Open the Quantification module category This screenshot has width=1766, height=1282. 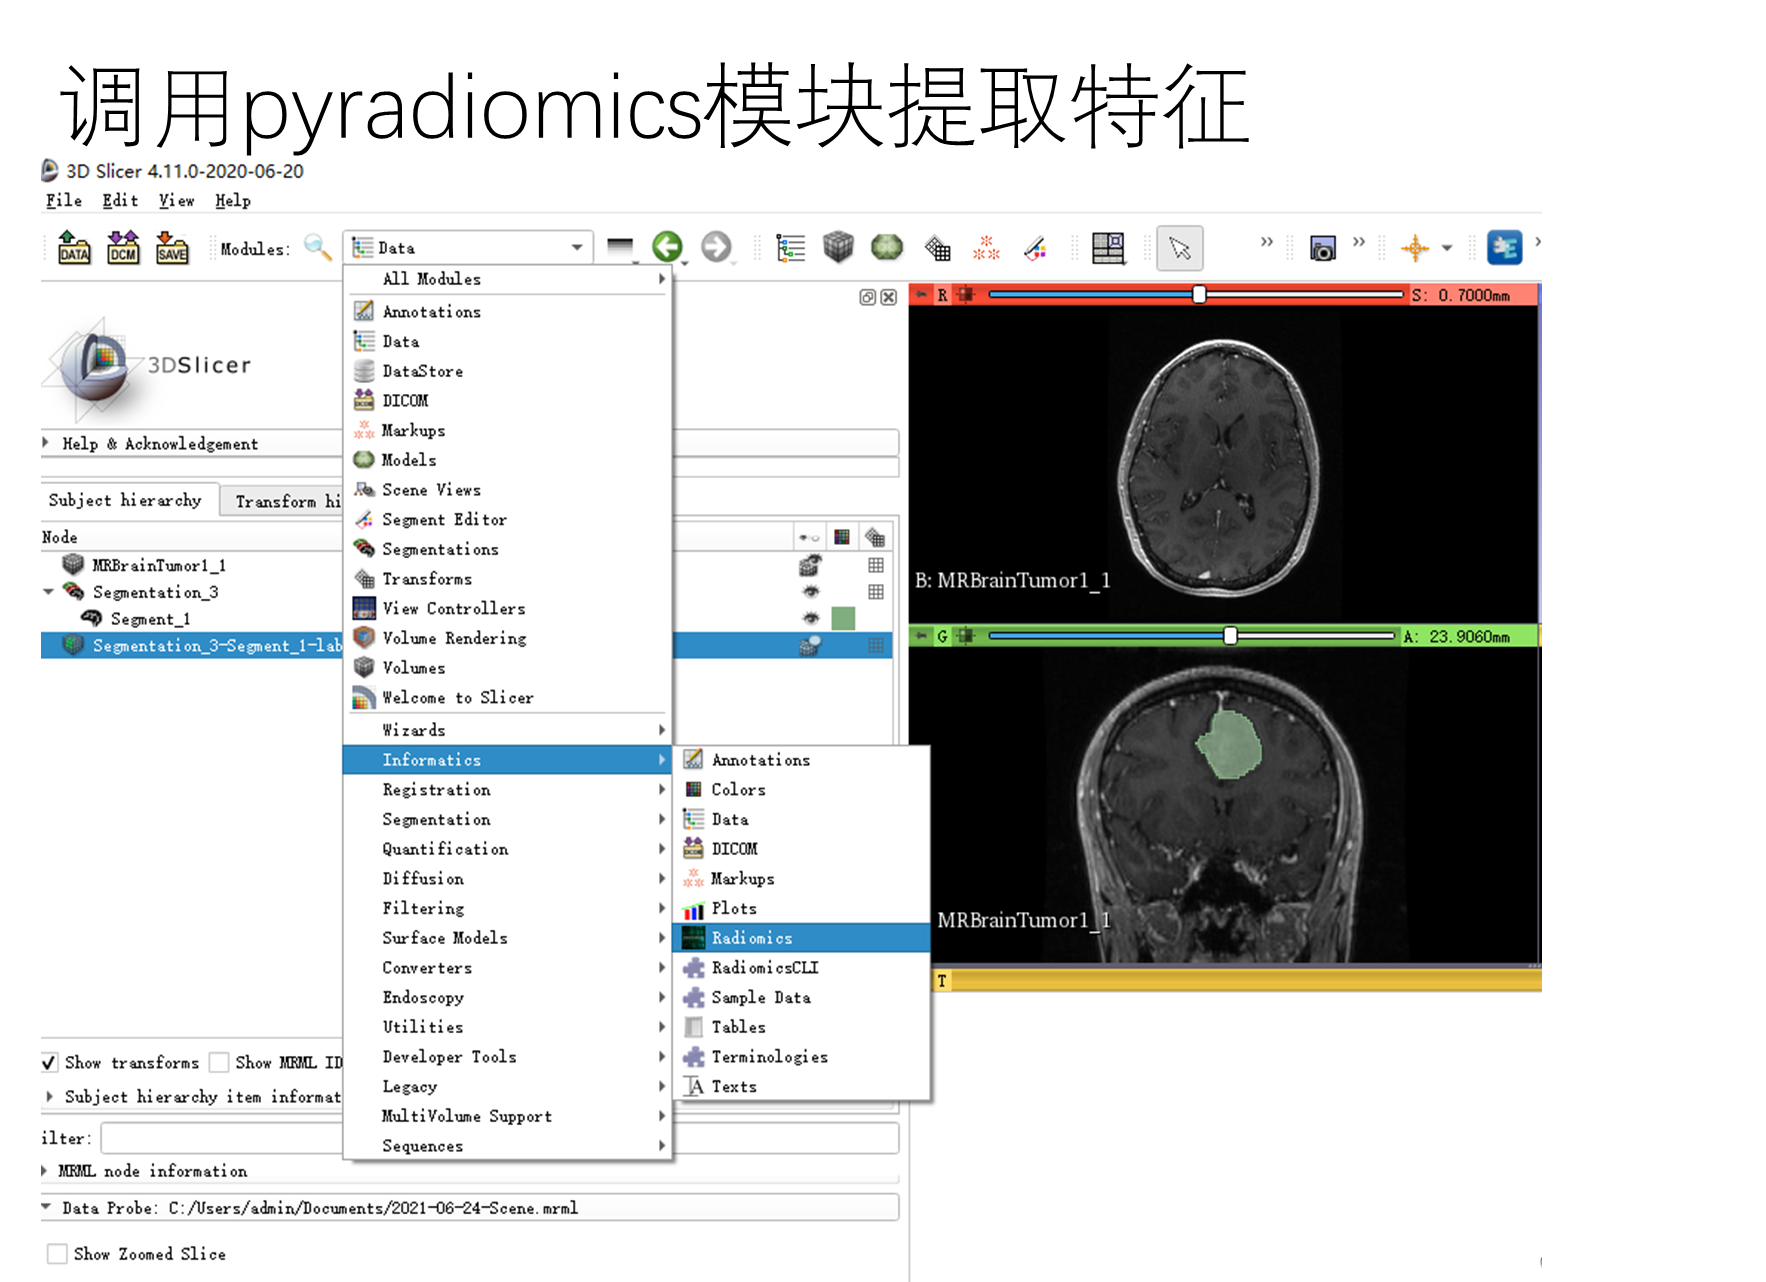[x=508, y=849]
